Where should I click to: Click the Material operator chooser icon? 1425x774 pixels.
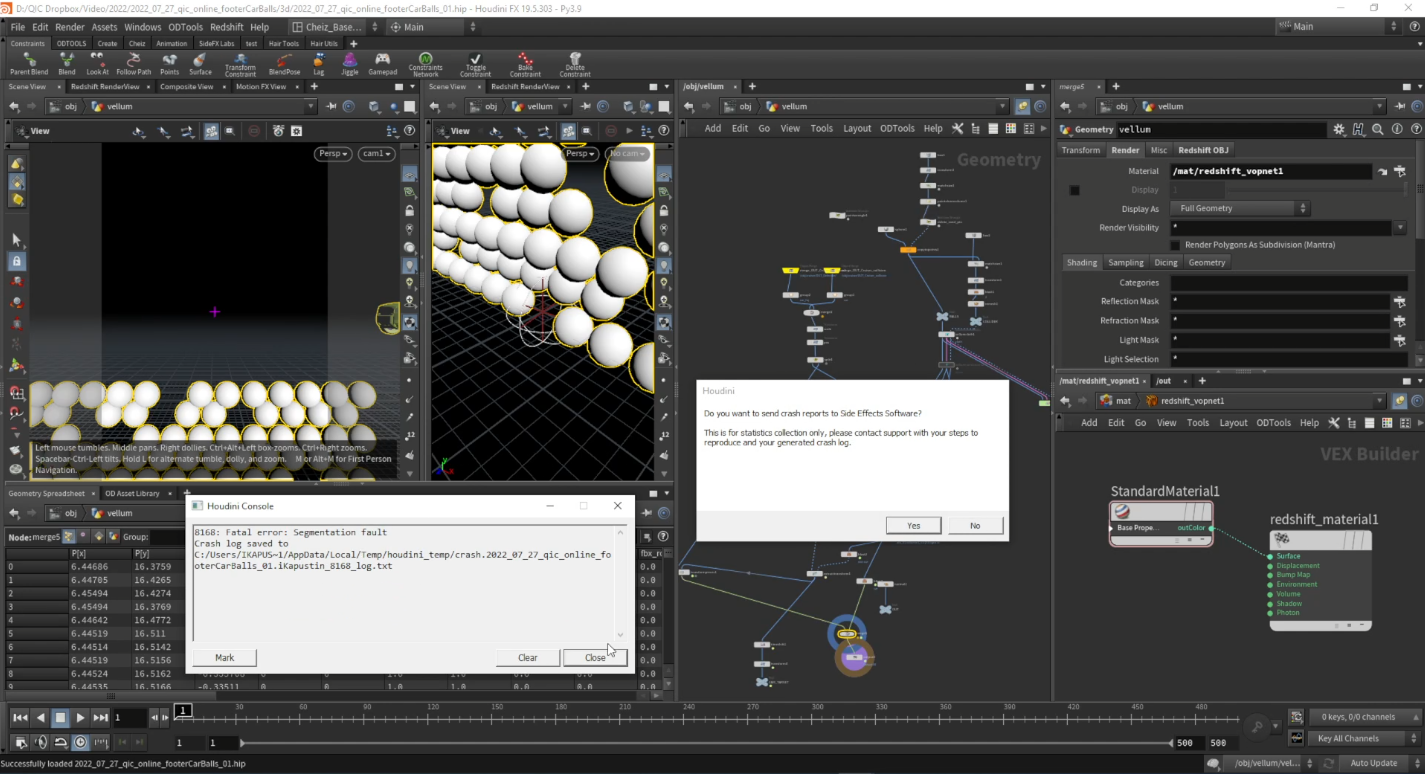tap(1399, 171)
